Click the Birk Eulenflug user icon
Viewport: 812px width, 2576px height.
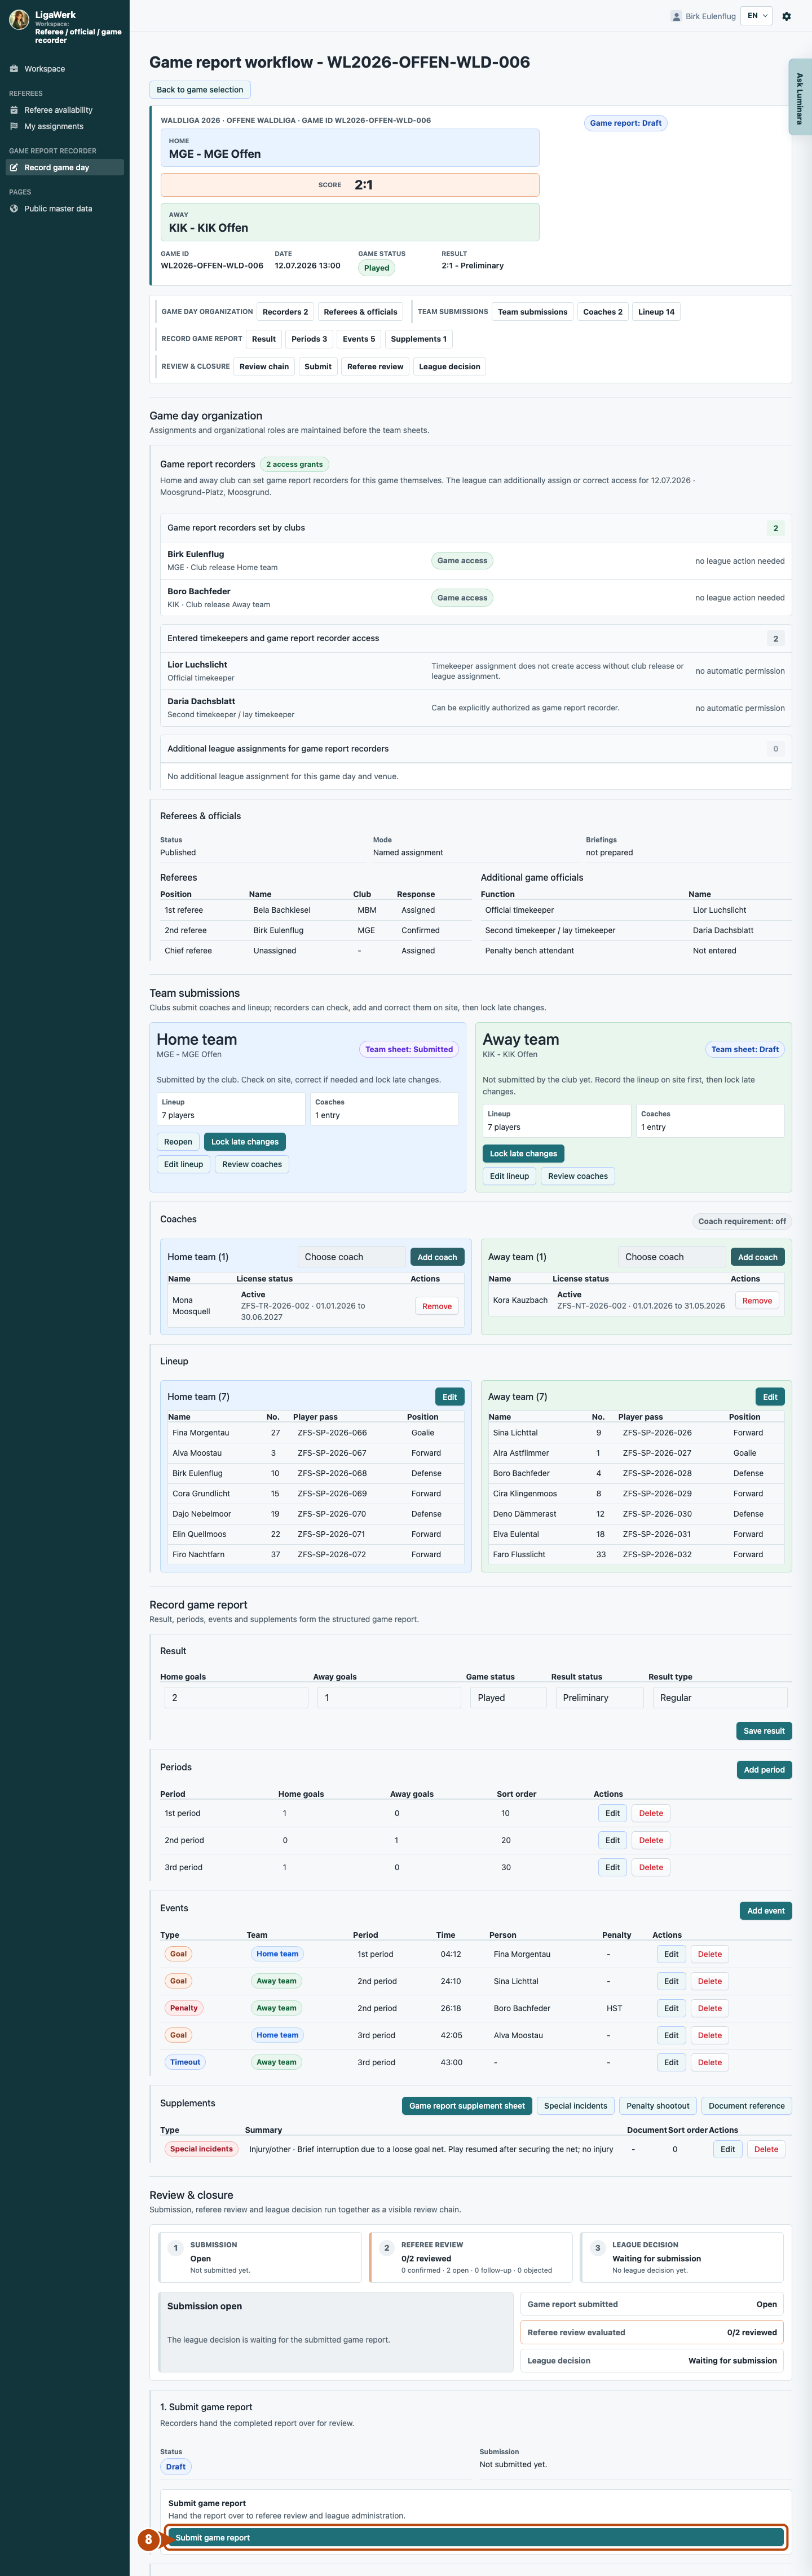pyautogui.click(x=676, y=16)
